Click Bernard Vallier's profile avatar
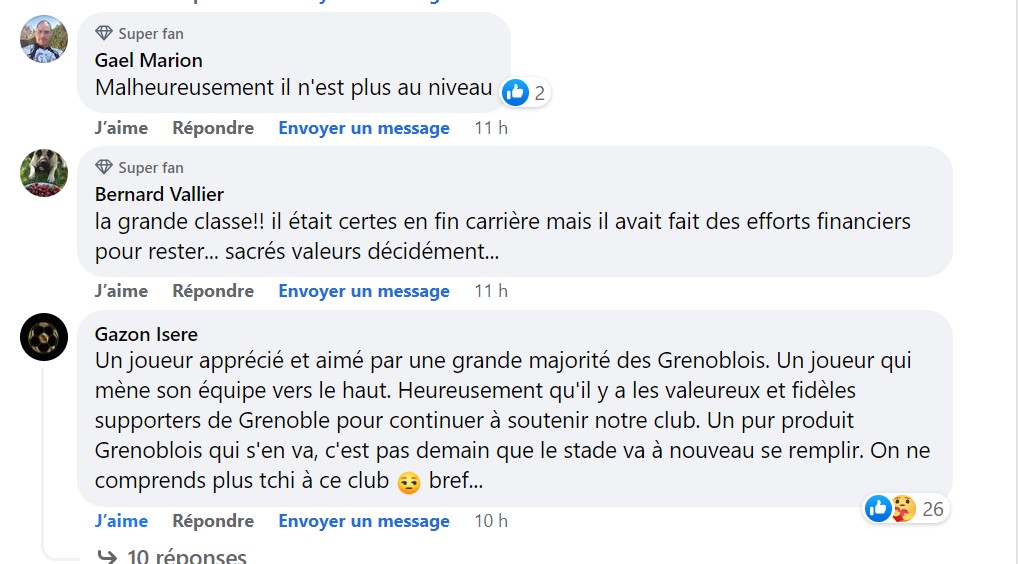Image resolution: width=1018 pixels, height=564 pixels. tap(44, 173)
